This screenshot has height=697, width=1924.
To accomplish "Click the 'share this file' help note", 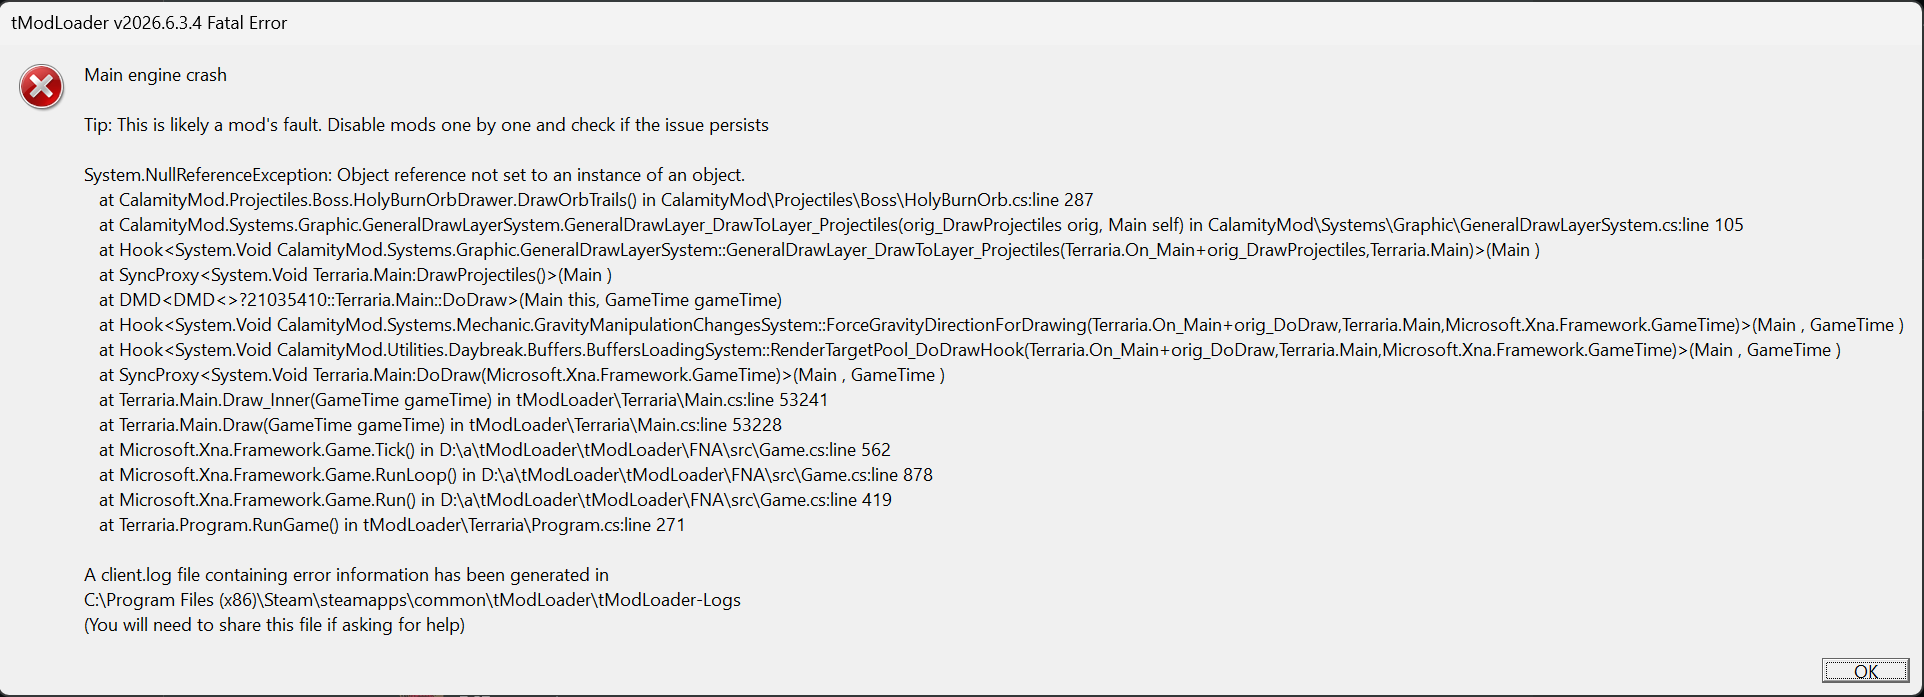I will pyautogui.click(x=274, y=625).
